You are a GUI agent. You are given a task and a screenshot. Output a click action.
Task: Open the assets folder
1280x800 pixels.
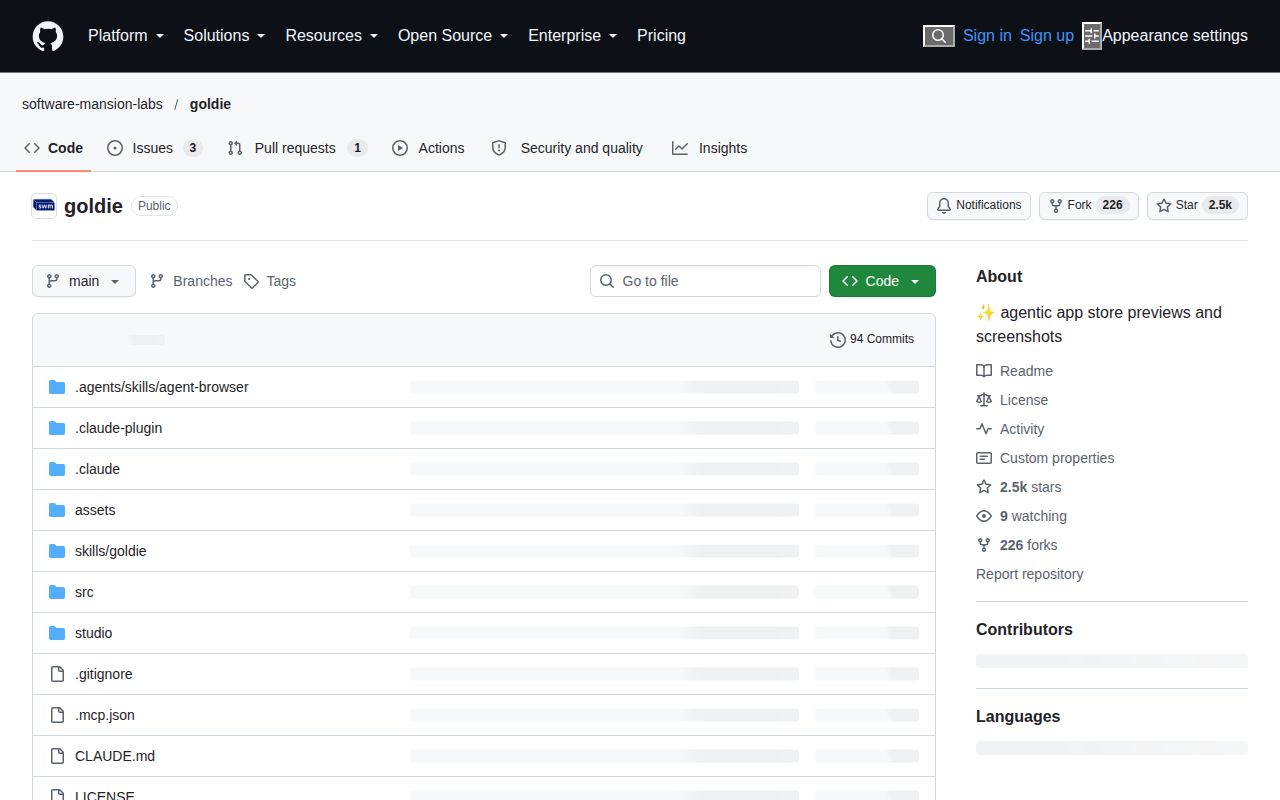[x=95, y=510]
